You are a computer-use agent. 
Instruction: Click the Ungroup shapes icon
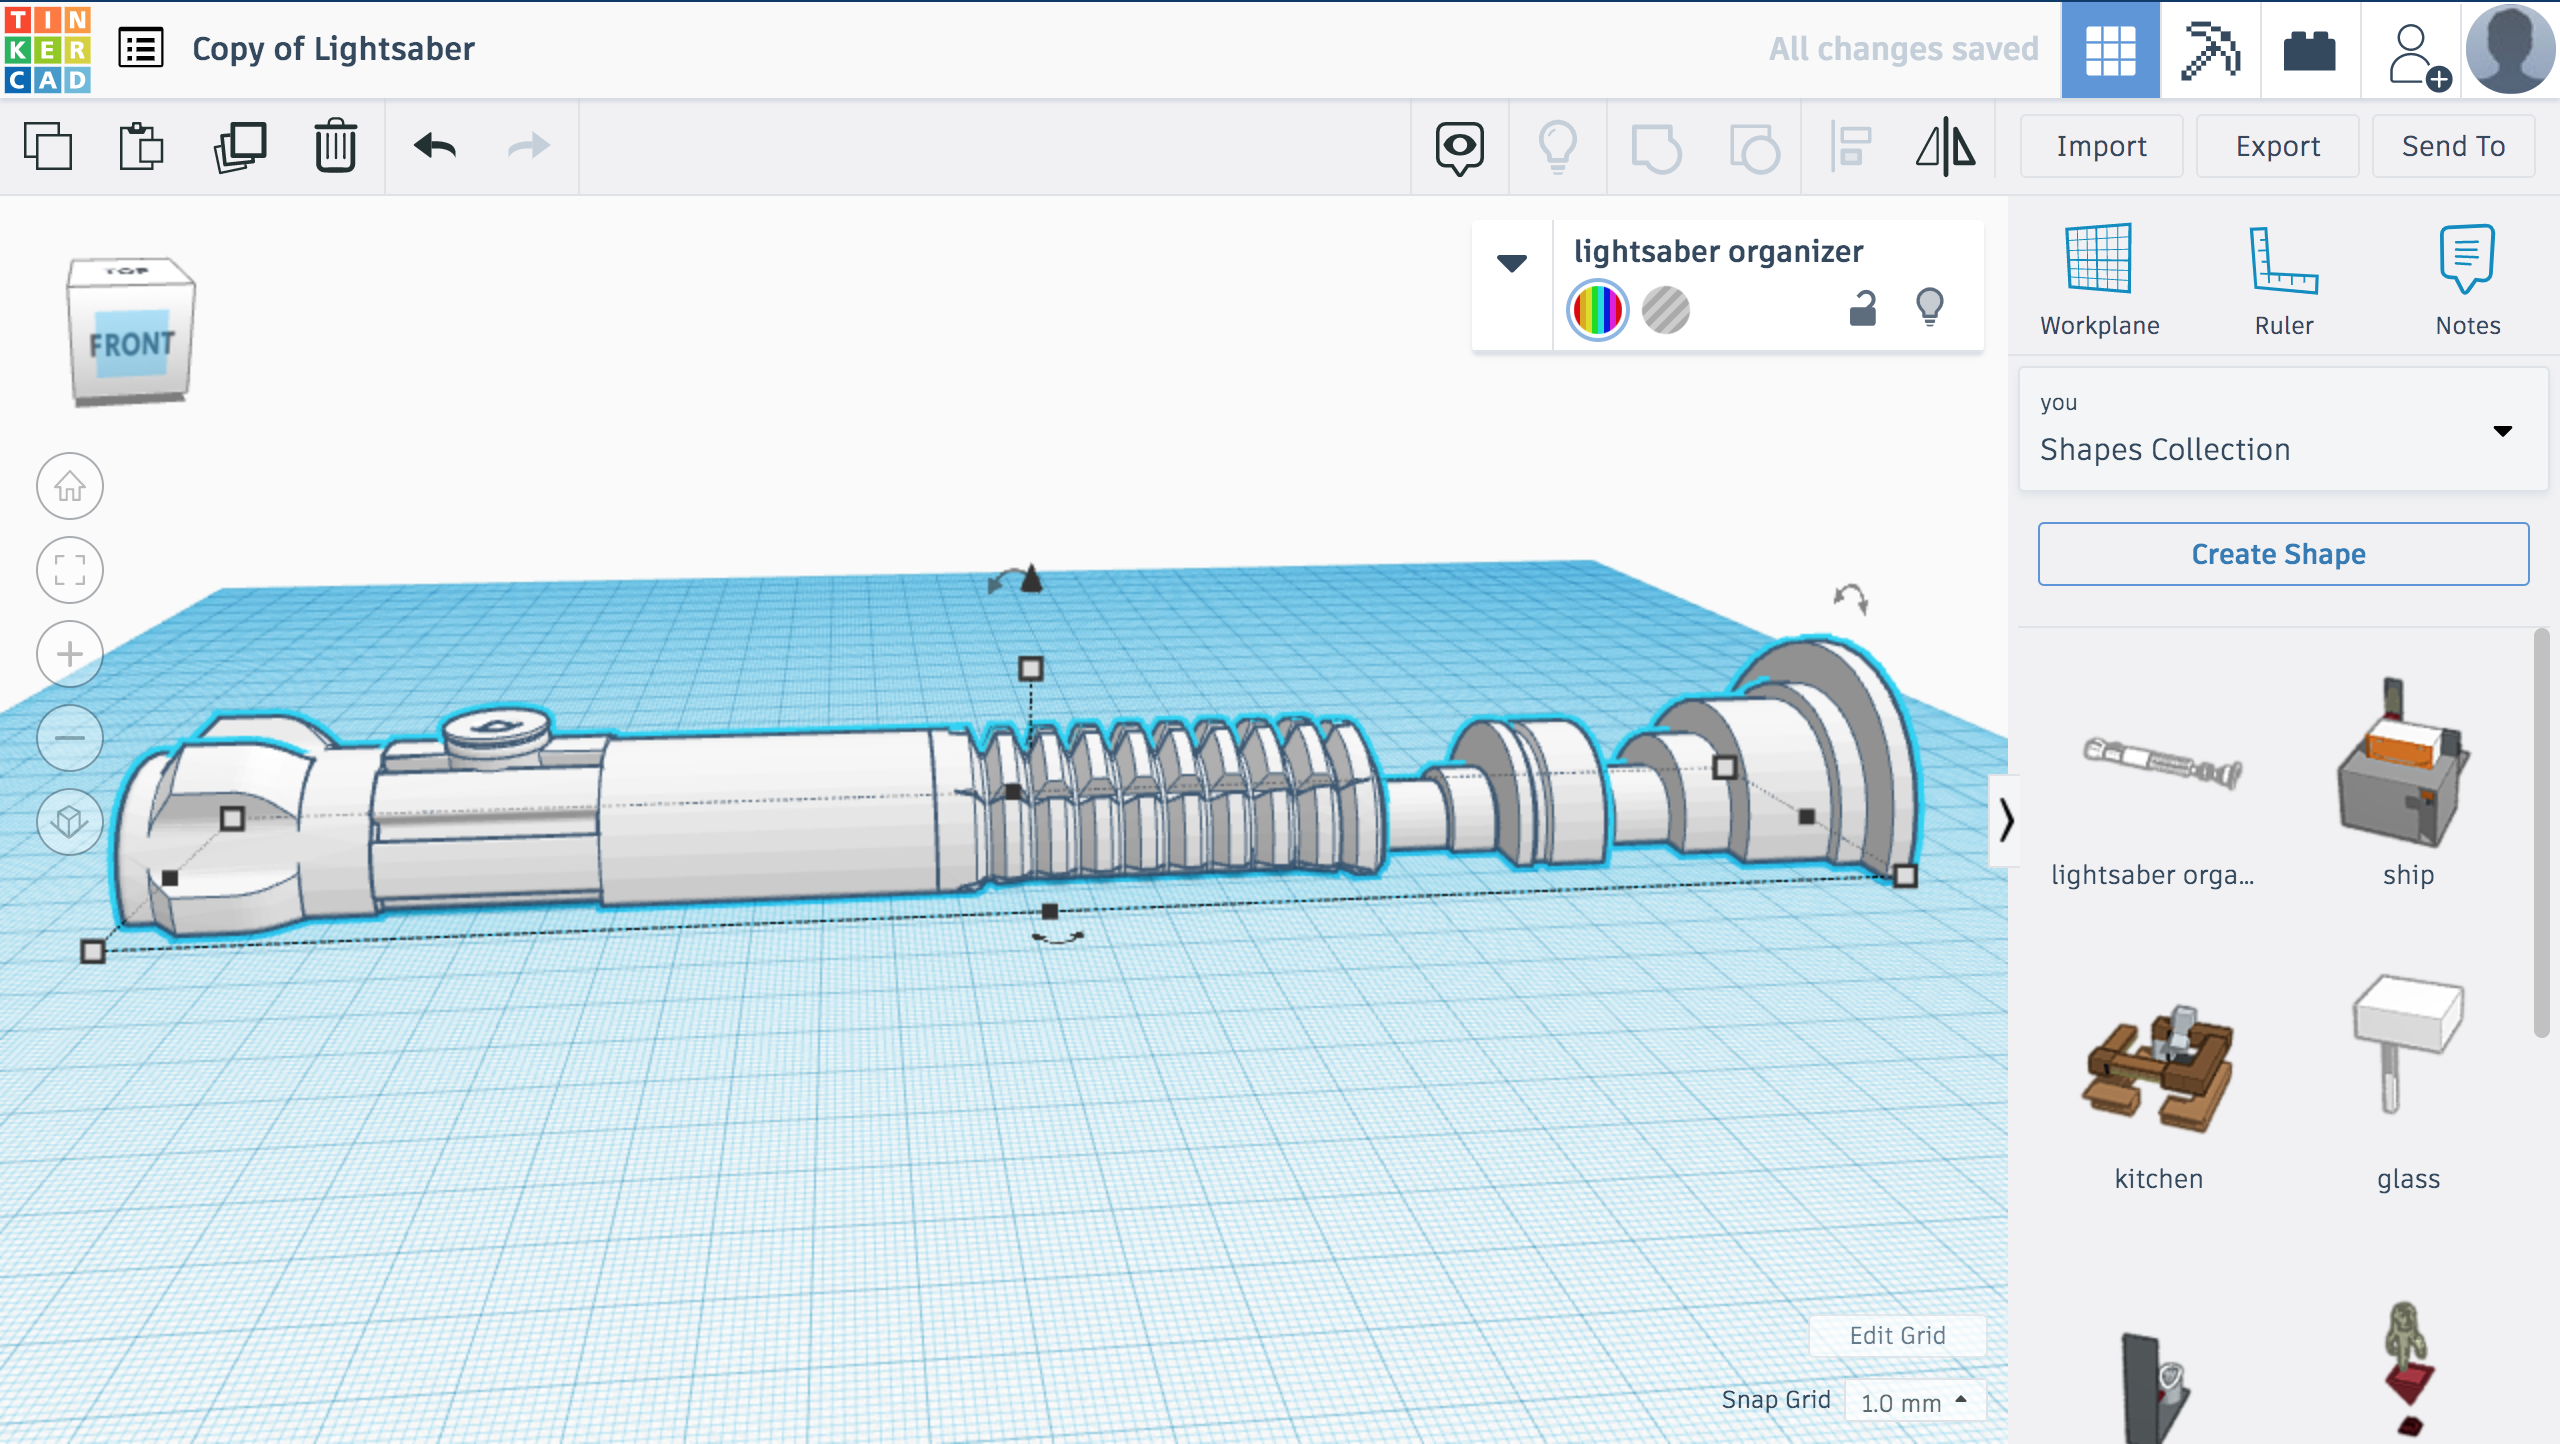coord(1754,148)
